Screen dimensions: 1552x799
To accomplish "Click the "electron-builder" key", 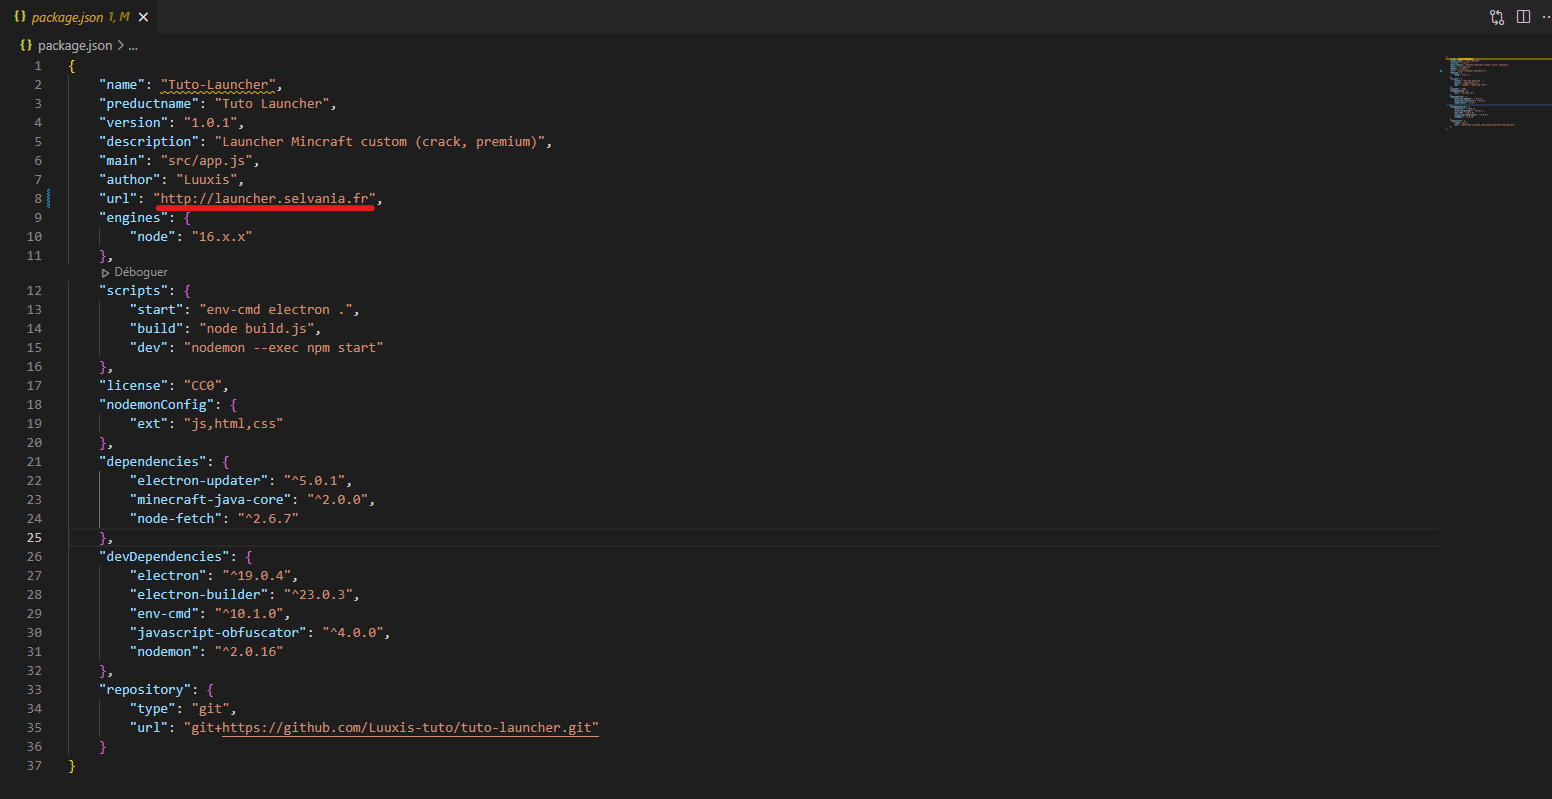I will (x=199, y=595).
